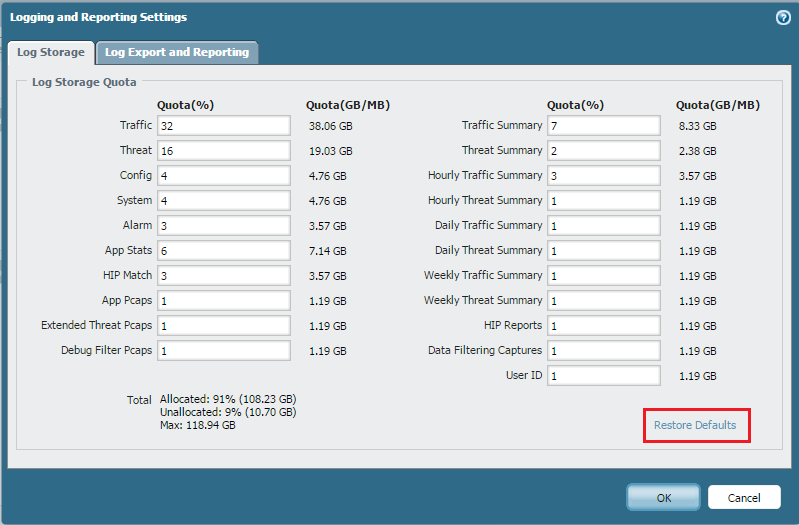Edit the Extended Threat Pcaps quota field
This screenshot has width=799, height=525.
(x=224, y=325)
